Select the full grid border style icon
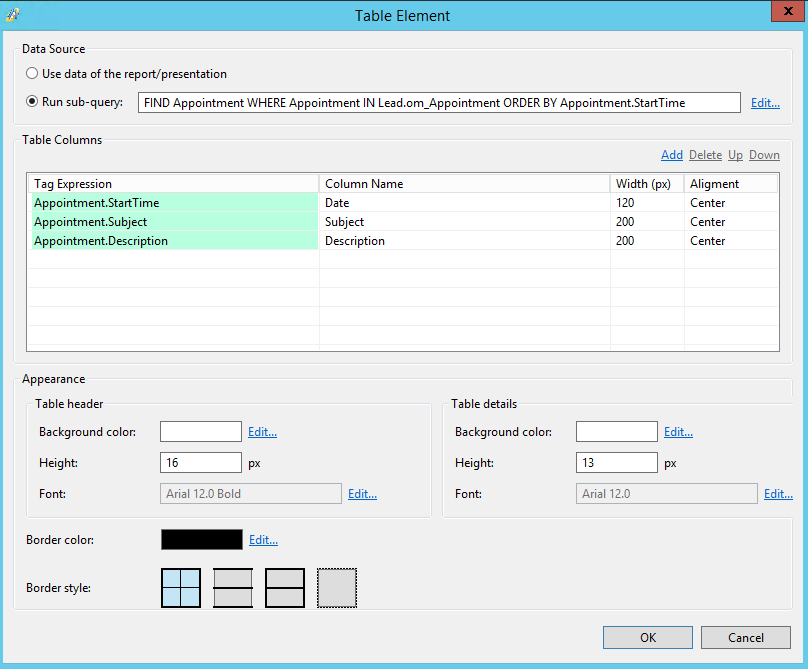The width and height of the screenshot is (808, 669). coord(181,588)
